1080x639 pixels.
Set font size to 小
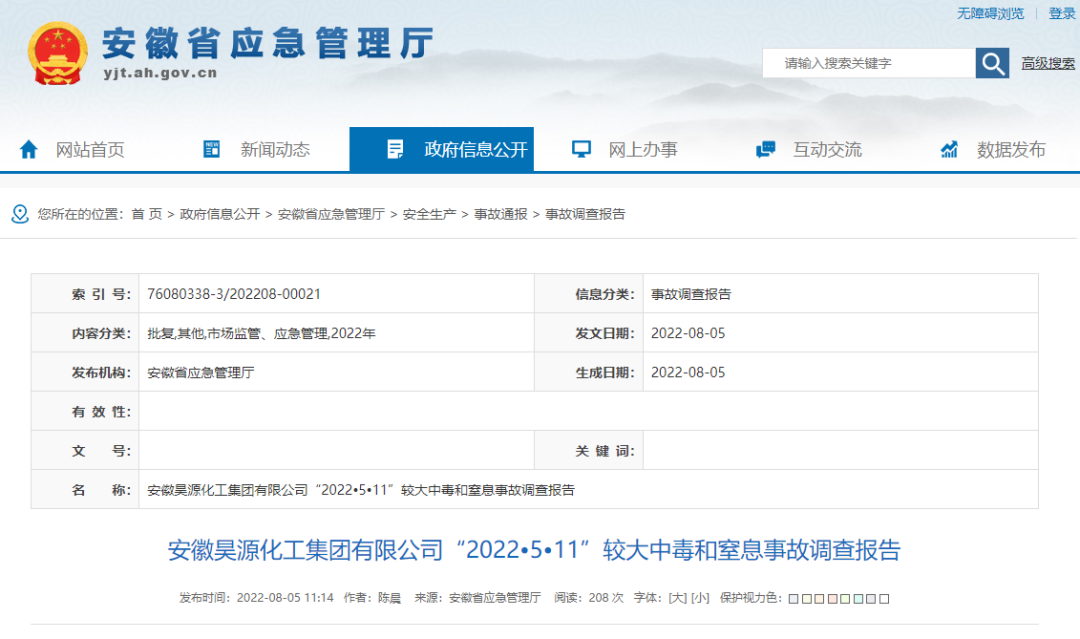700,598
